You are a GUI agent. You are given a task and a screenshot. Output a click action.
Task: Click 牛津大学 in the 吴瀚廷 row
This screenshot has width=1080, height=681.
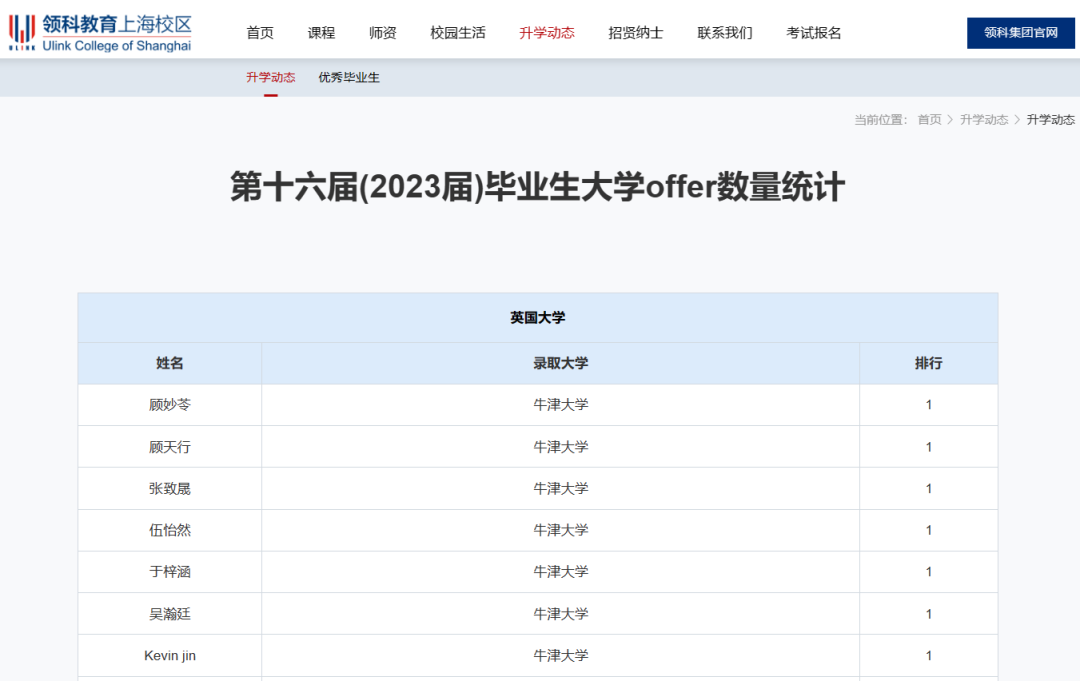click(561, 614)
